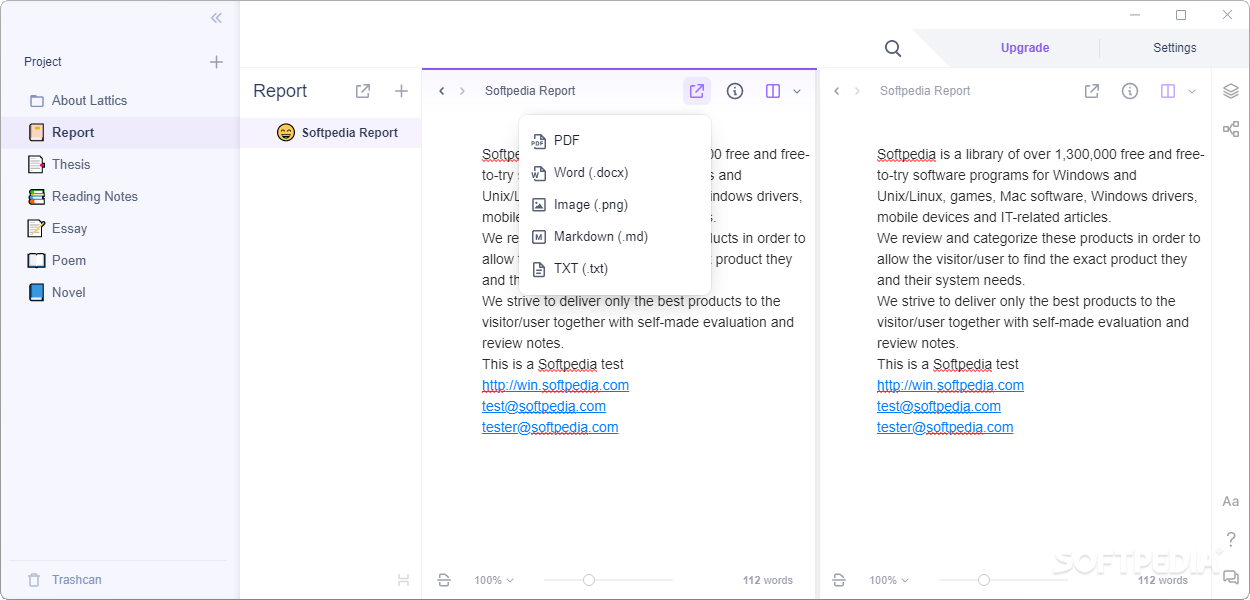Image resolution: width=1250 pixels, height=600 pixels.
Task: Go back in left editor pane
Action: point(442,91)
